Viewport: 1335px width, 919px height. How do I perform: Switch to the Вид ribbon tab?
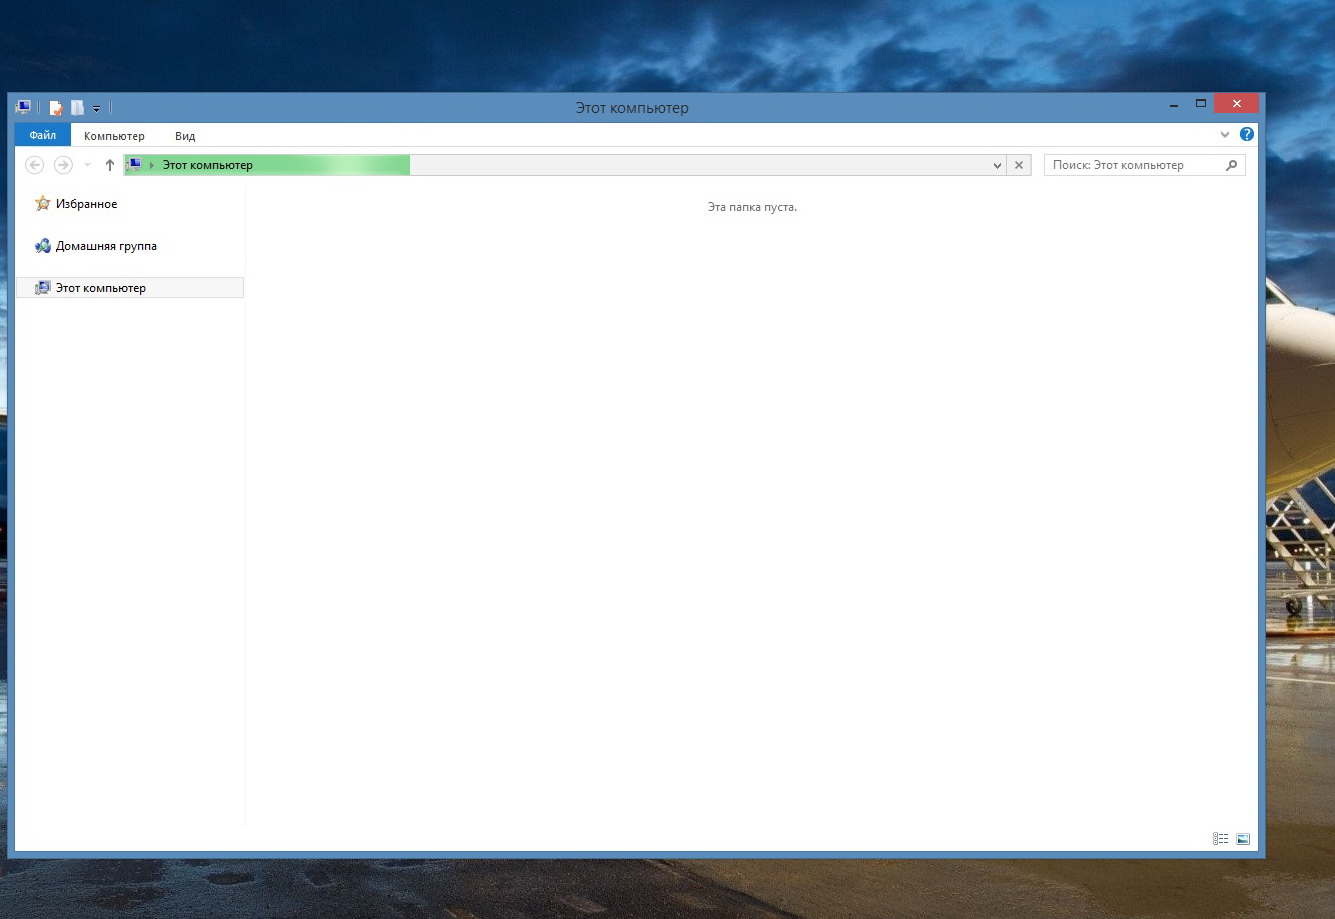point(185,136)
